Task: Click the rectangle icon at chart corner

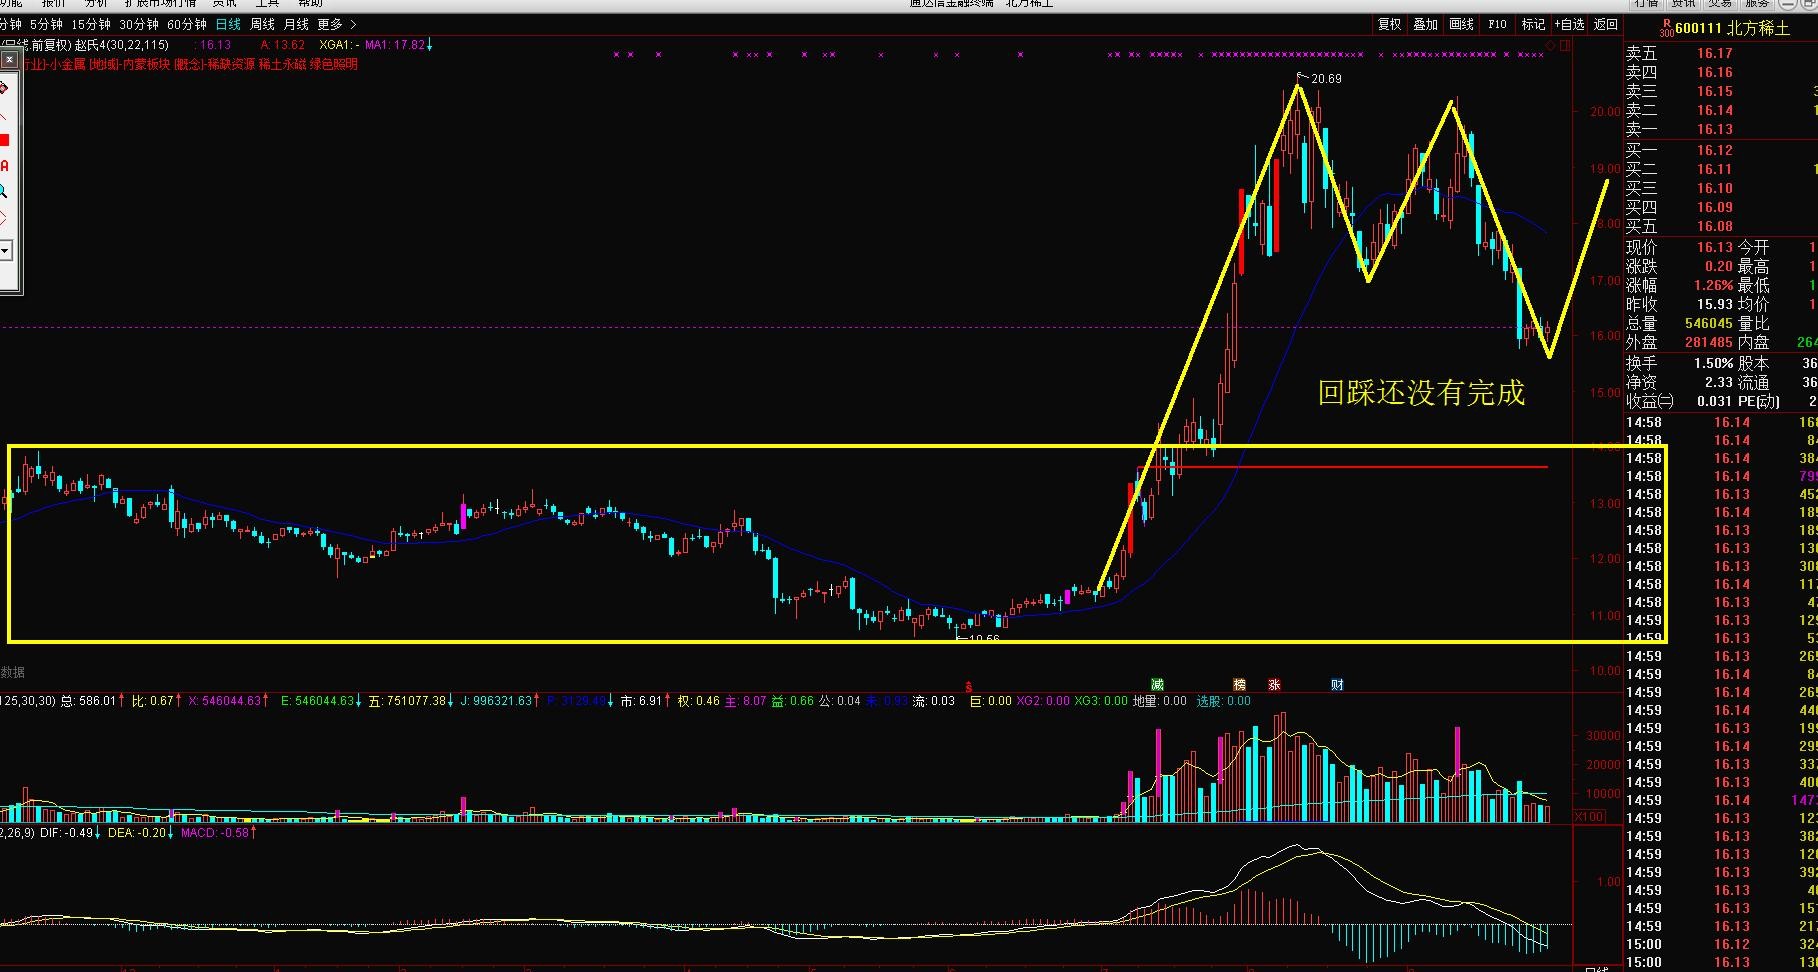Action: point(1565,45)
